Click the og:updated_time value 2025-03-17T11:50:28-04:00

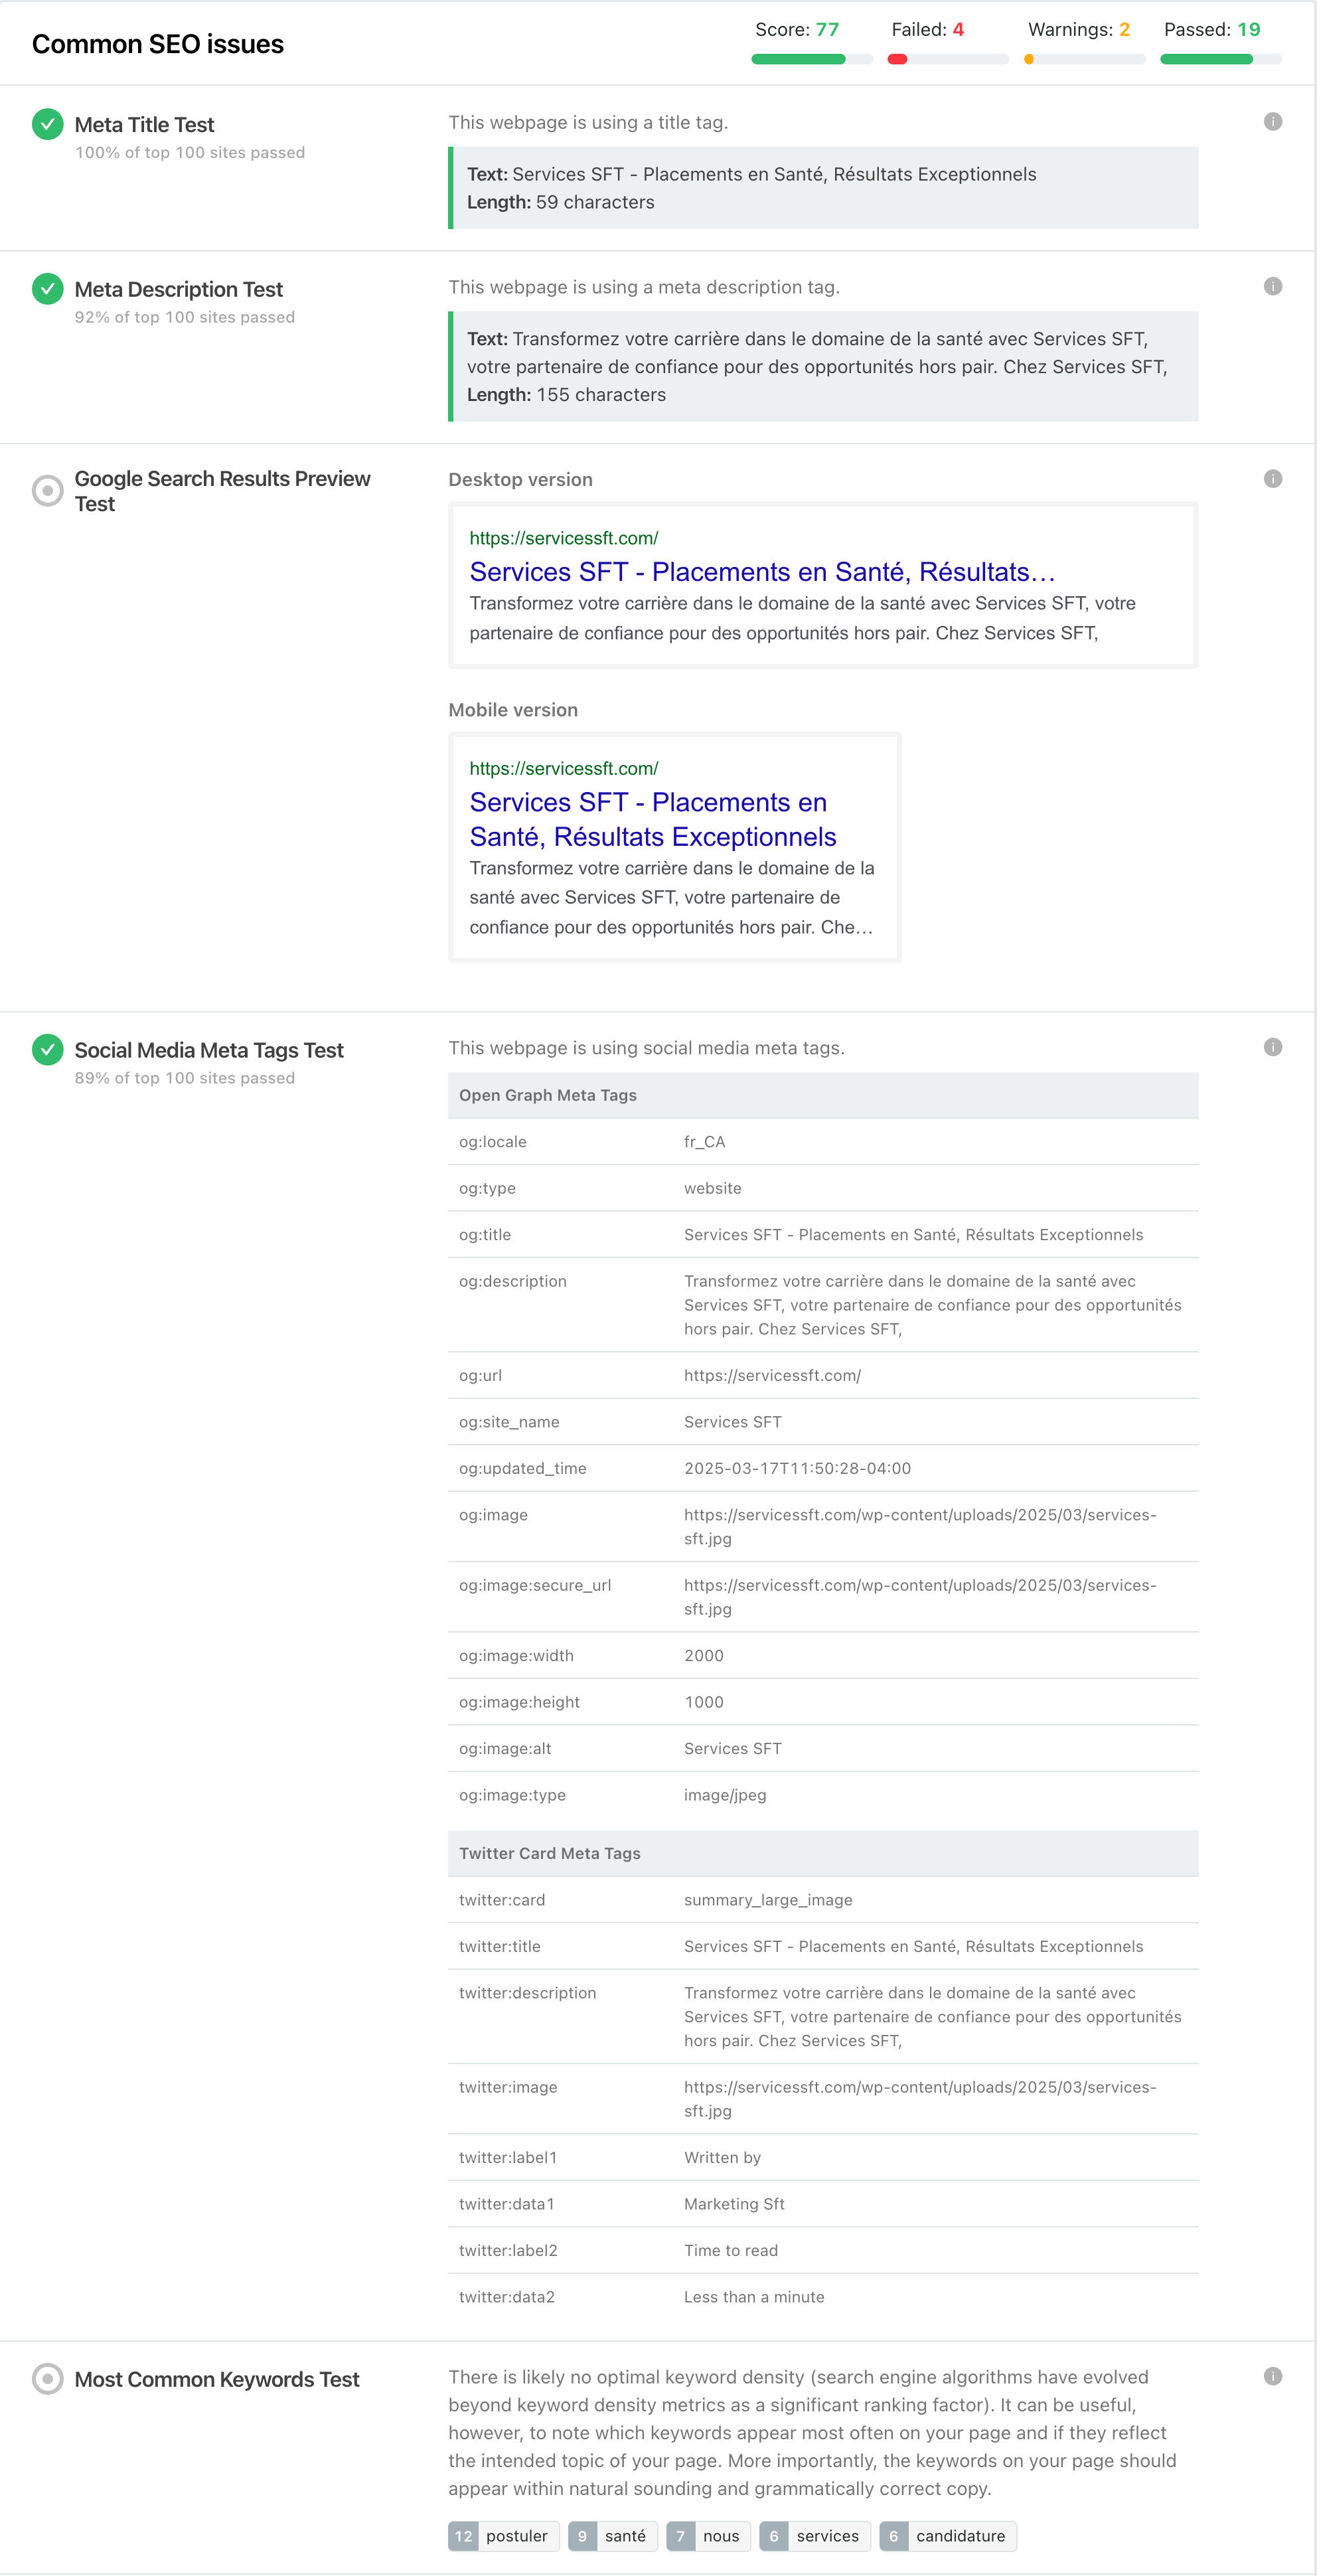pos(798,1468)
